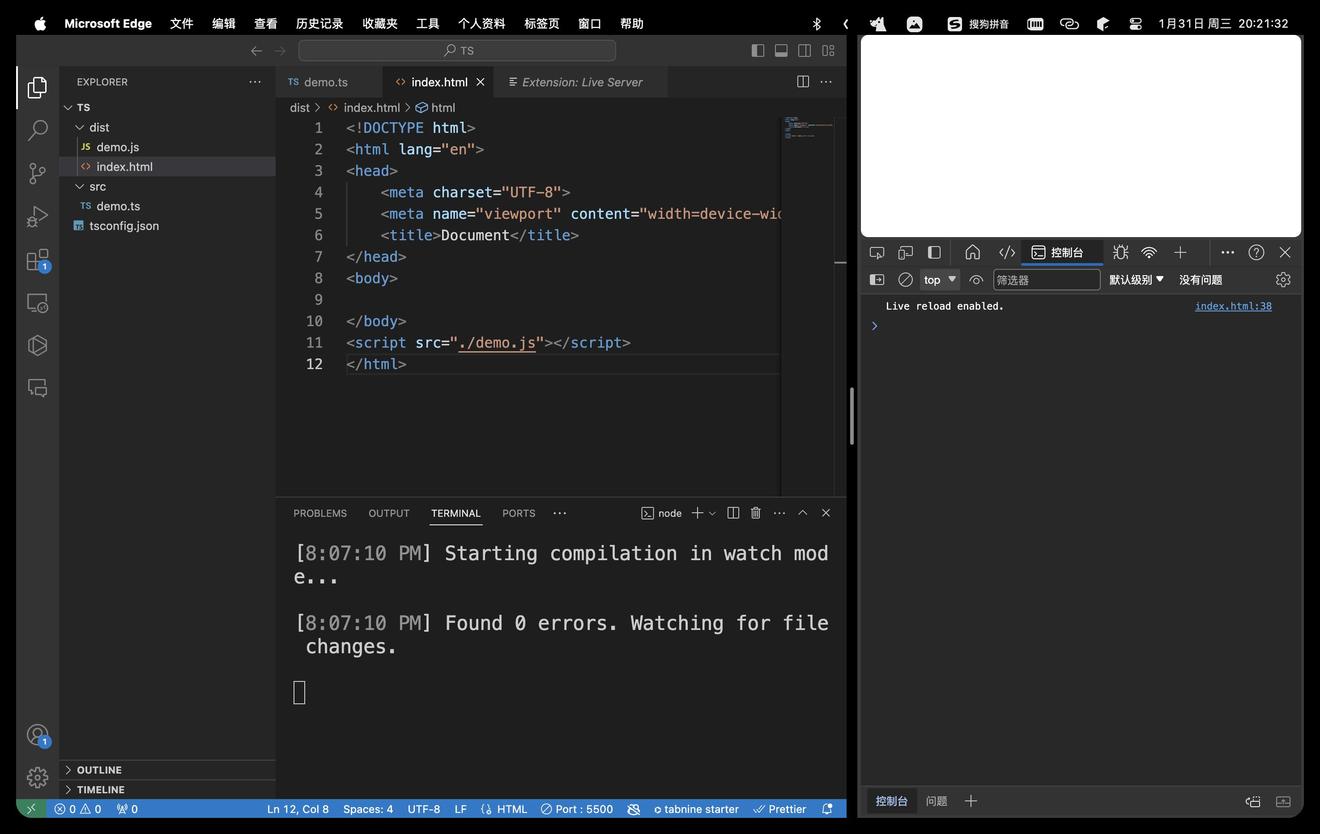
Task: Open the 默认级别 log level dropdown
Action: click(x=1137, y=280)
